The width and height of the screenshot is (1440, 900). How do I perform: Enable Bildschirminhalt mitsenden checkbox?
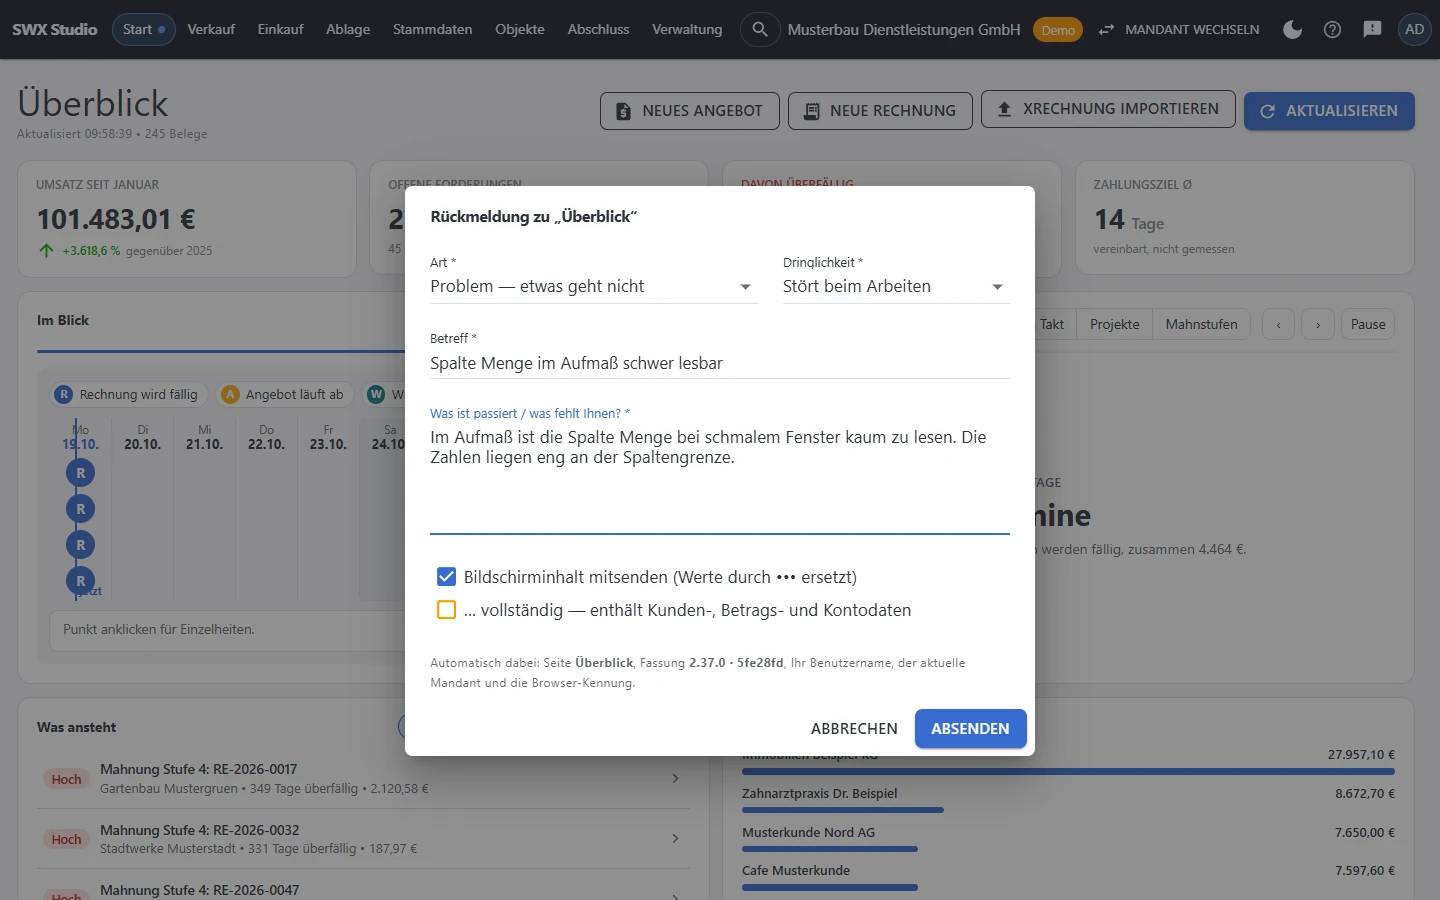[x=447, y=576]
